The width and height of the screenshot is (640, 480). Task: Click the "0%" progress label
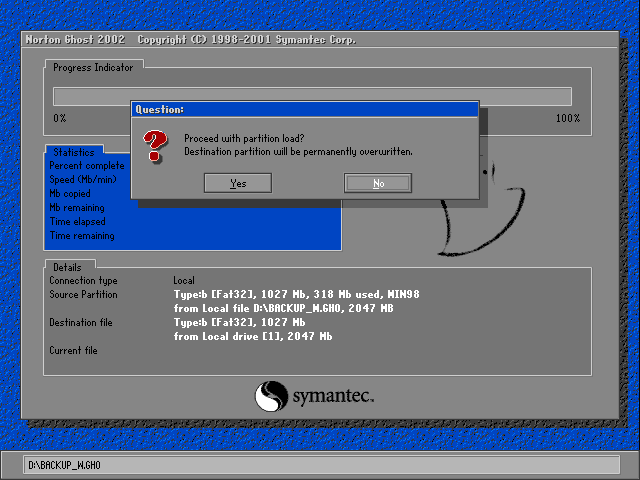pos(60,118)
